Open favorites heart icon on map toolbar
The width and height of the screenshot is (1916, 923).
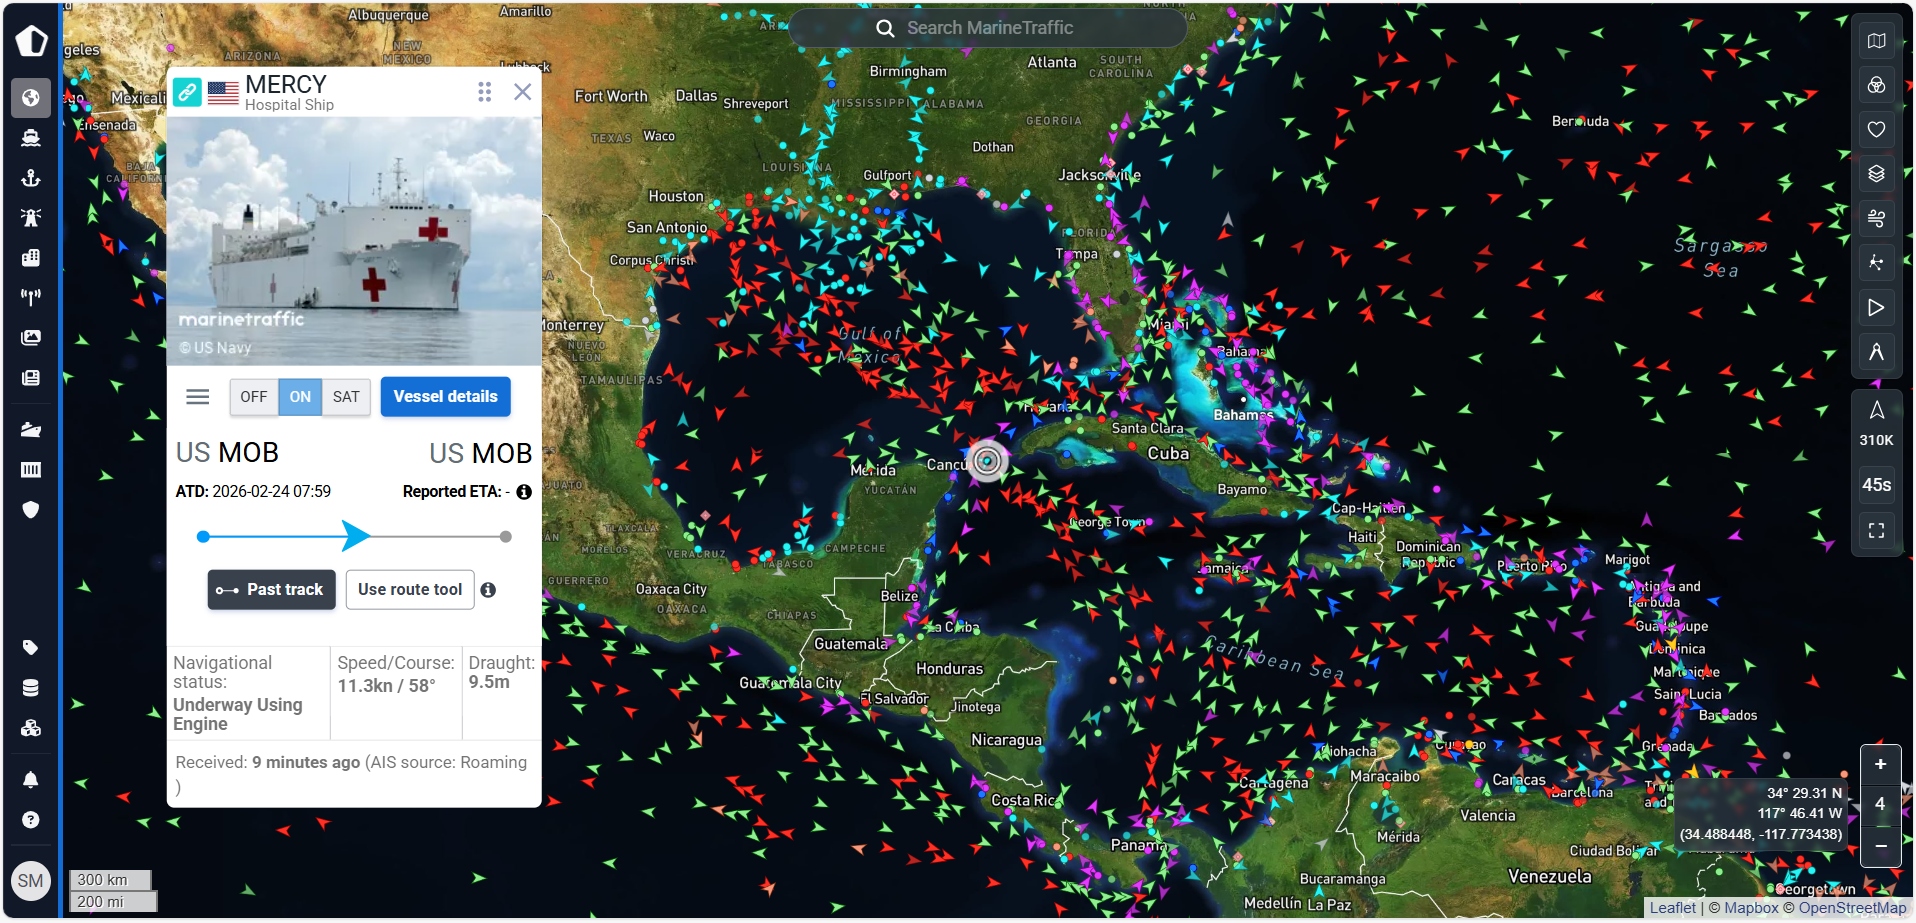click(1876, 129)
